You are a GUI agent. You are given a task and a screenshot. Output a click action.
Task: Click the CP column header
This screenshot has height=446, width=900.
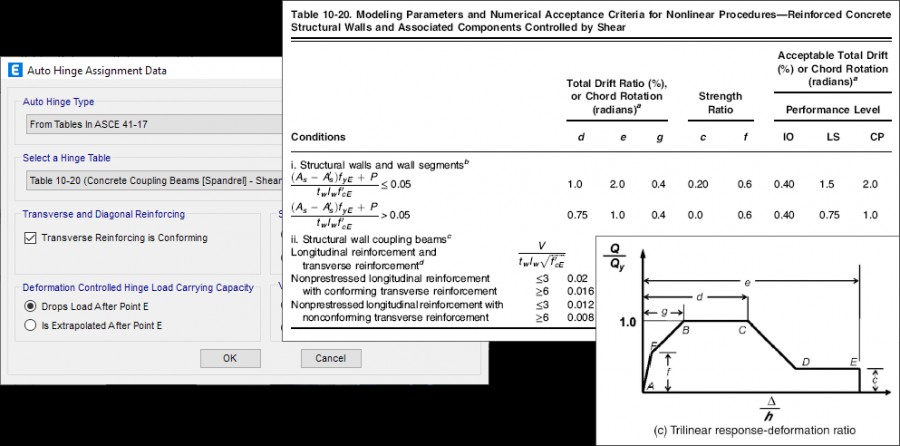(x=874, y=136)
